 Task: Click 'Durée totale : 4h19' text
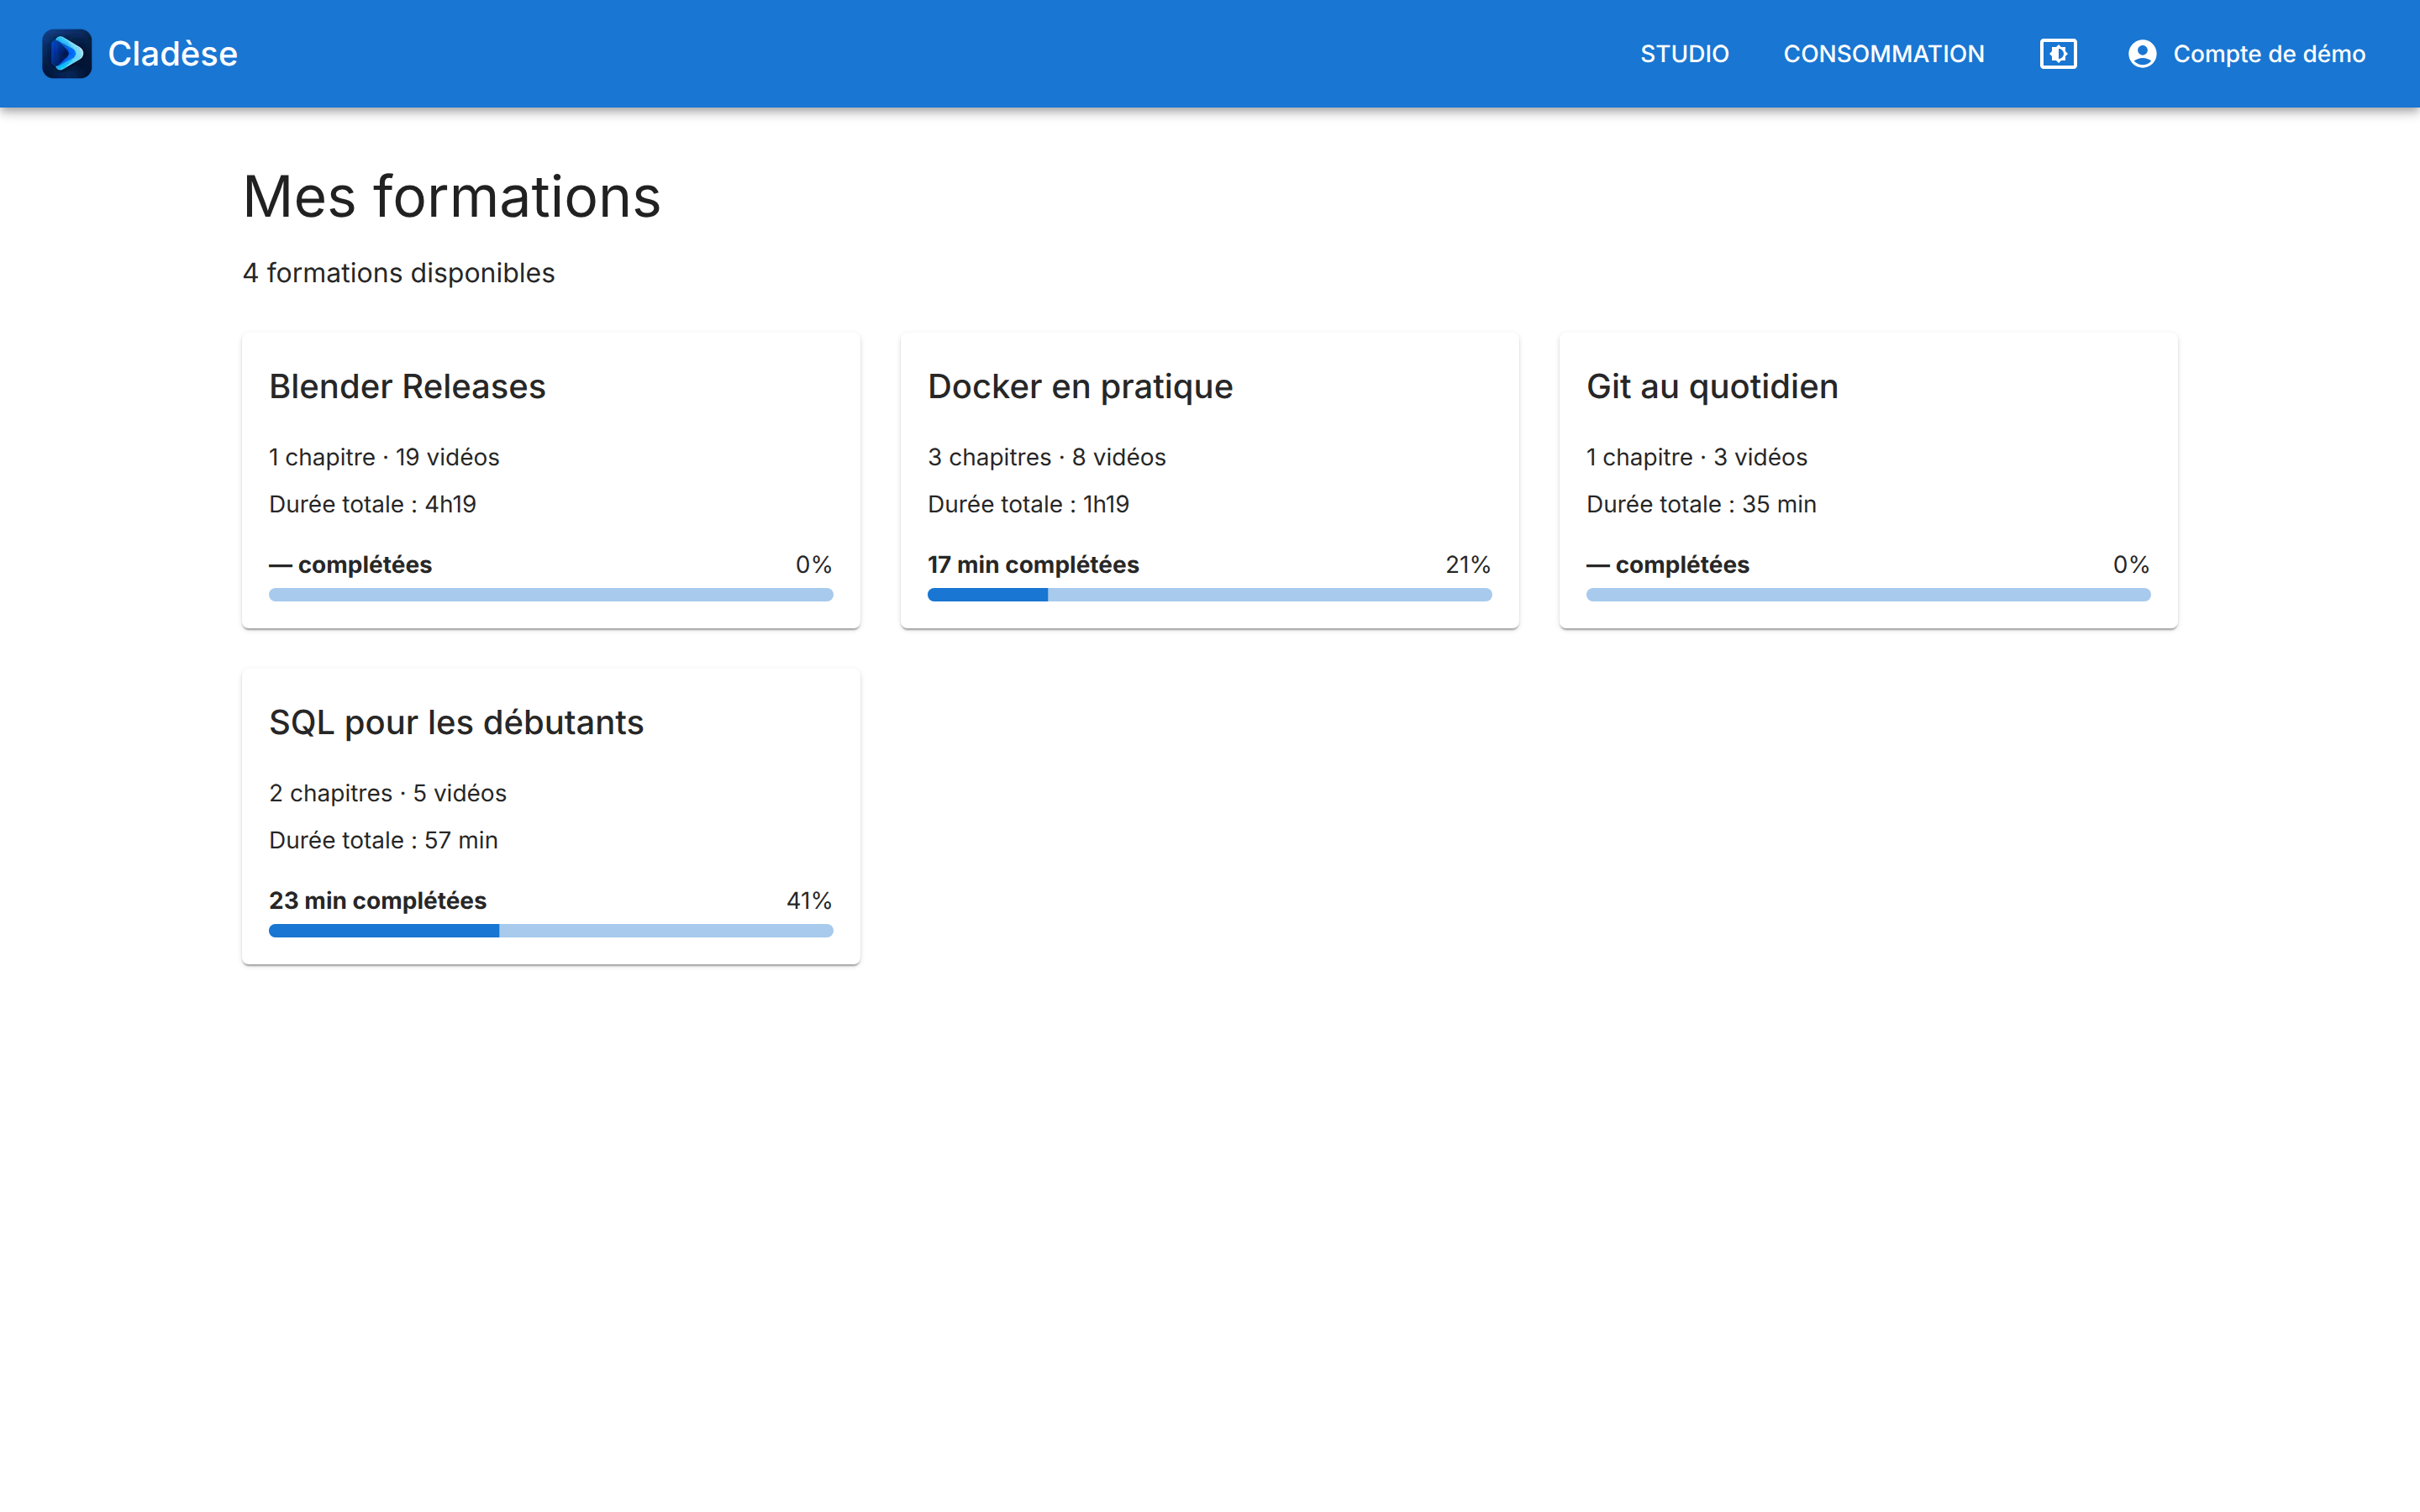(372, 504)
